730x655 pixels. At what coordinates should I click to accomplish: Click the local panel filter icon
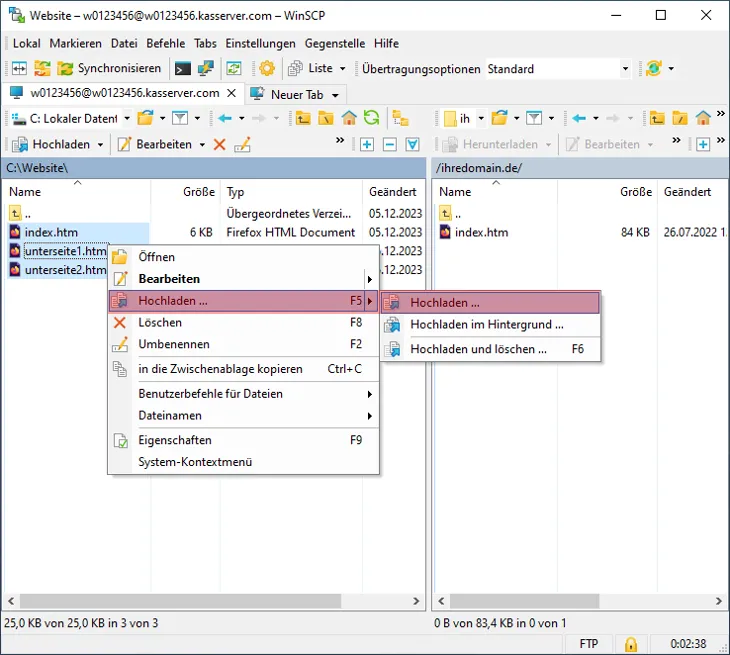click(x=180, y=118)
